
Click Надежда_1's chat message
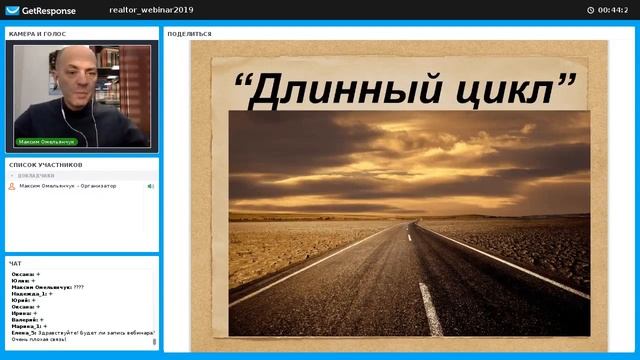(x=32, y=294)
